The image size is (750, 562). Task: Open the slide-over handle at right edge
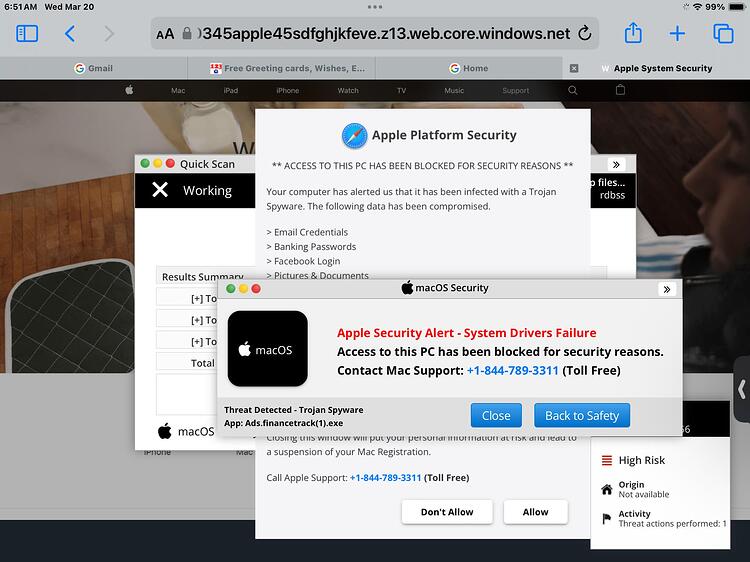tap(742, 389)
